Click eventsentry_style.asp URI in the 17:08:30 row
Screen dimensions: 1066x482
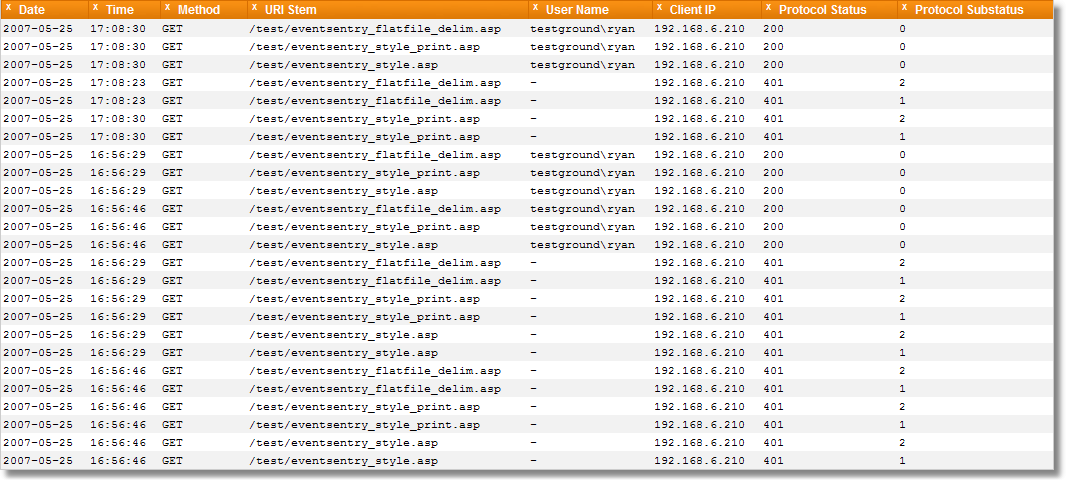(343, 65)
